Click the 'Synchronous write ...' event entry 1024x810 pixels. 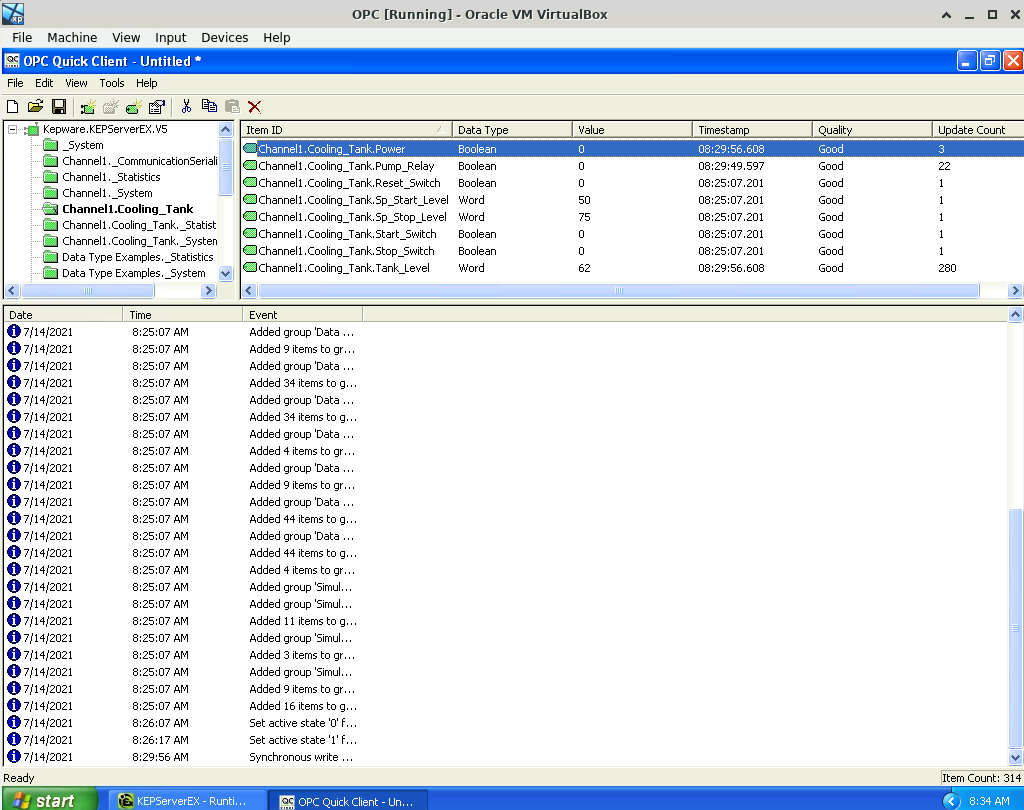[x=301, y=757]
